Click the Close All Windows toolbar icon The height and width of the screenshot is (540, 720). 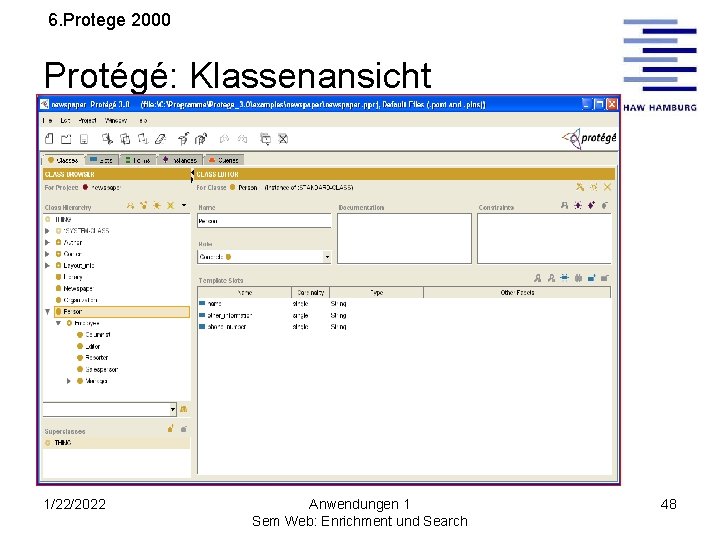[283, 139]
